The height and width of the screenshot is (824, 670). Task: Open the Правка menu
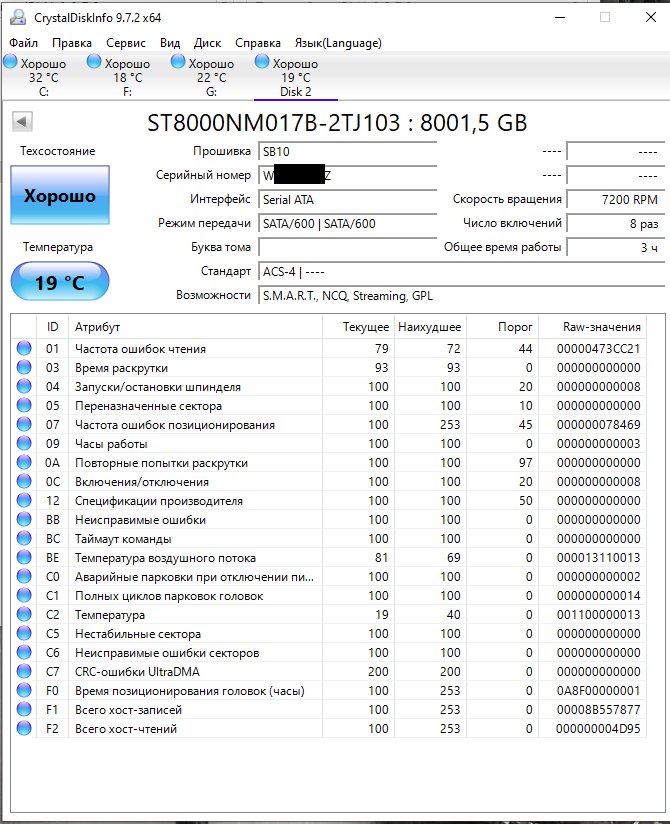point(72,43)
